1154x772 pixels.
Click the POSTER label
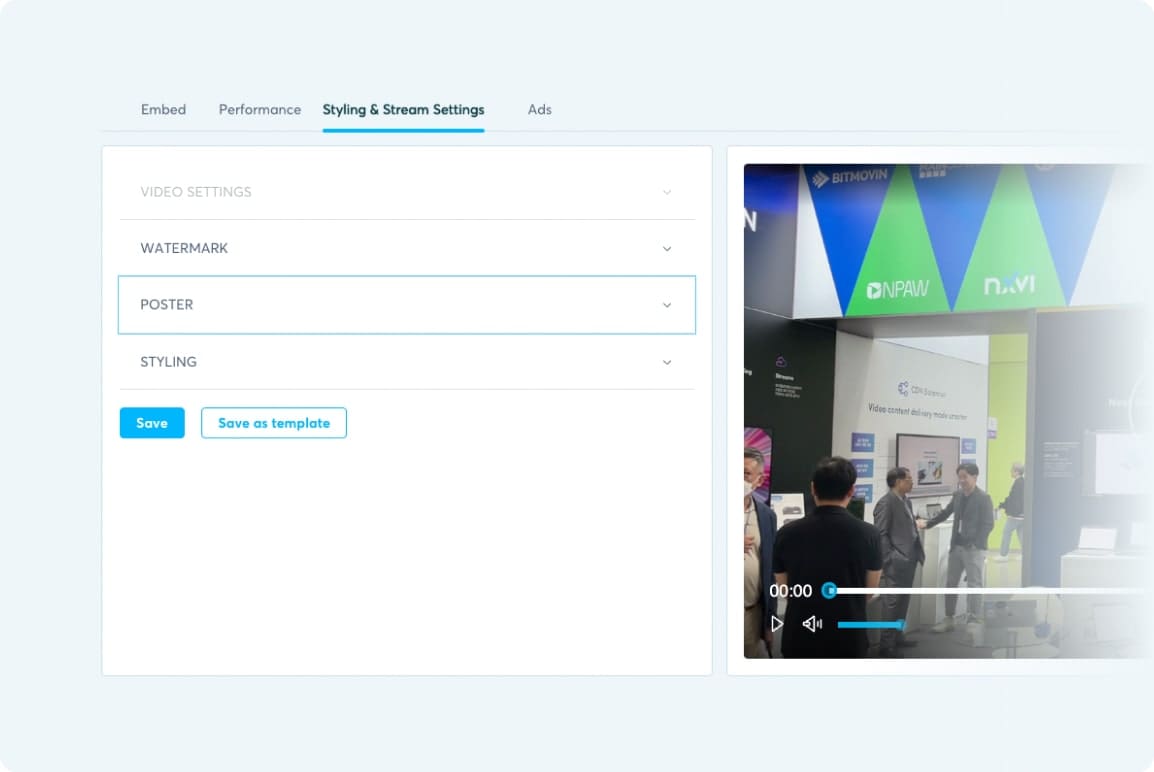(167, 305)
